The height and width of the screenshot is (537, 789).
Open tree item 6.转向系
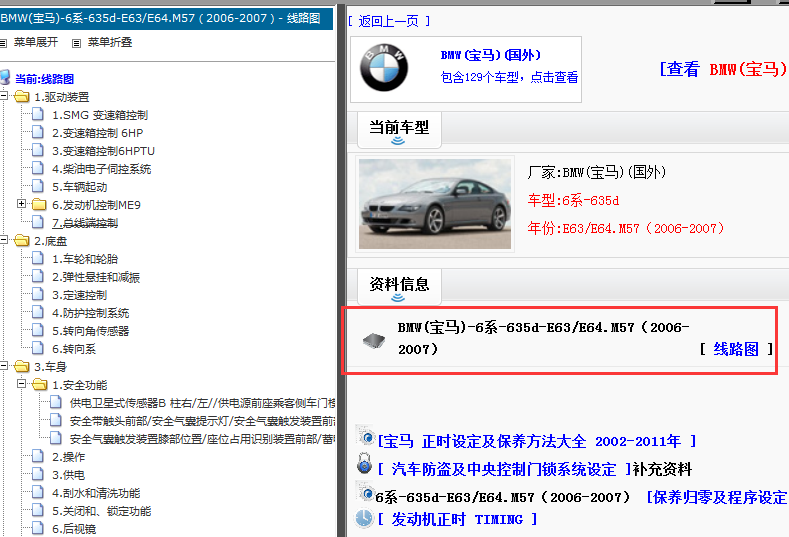pyautogui.click(x=74, y=349)
